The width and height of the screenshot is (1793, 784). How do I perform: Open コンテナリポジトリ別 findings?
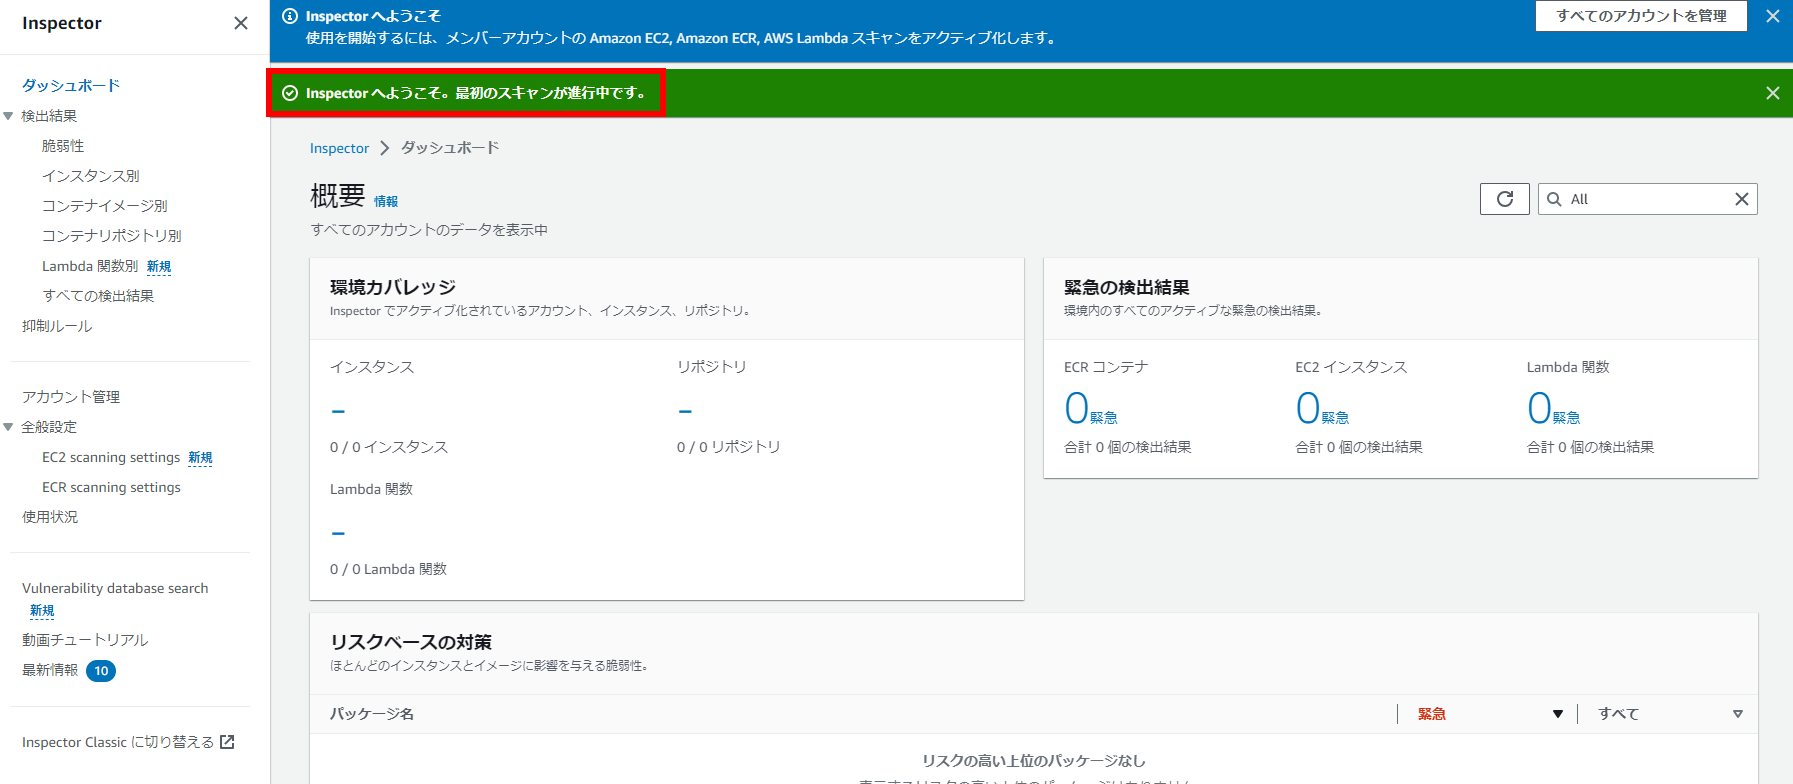(112, 236)
